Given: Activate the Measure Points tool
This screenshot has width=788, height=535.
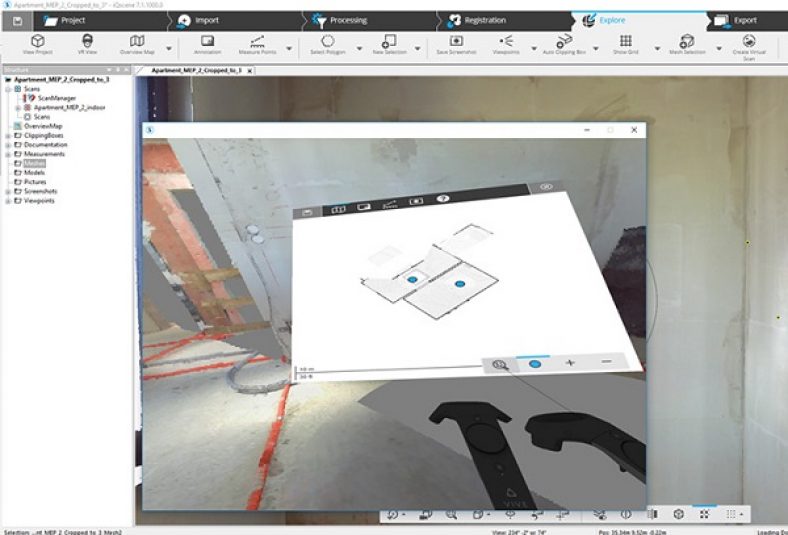Looking at the screenshot, I should [x=257, y=44].
